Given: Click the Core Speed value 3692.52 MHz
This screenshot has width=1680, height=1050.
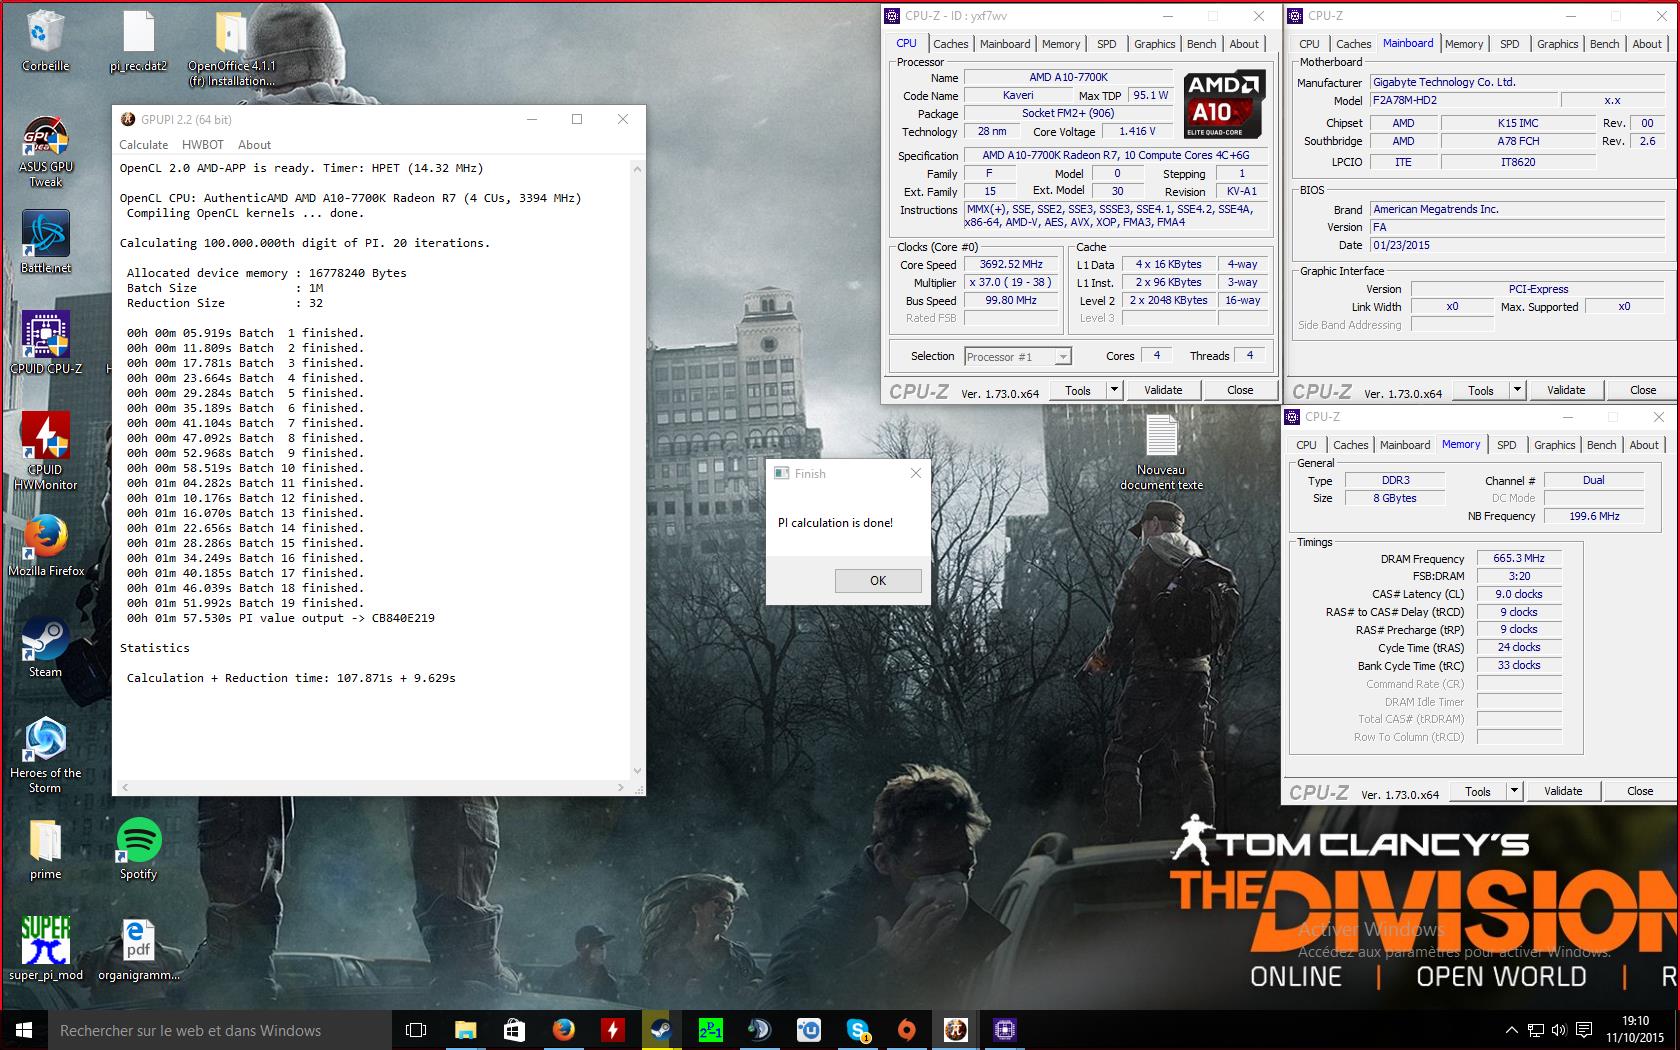Looking at the screenshot, I should coord(1011,264).
